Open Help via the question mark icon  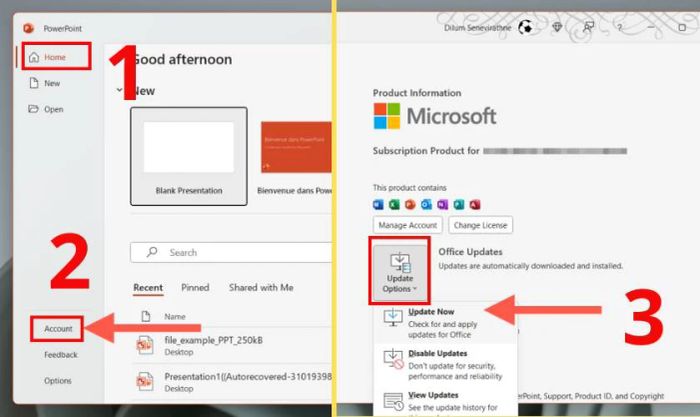tap(619, 28)
